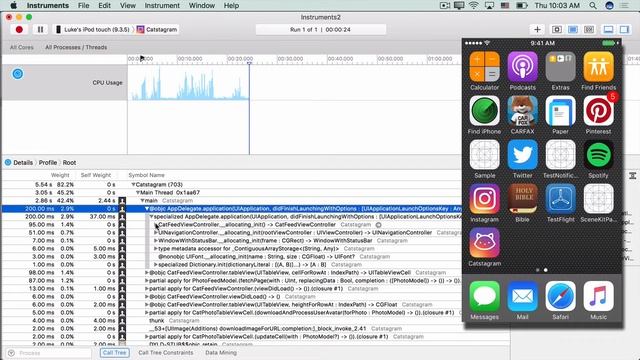Image resolution: width=640 pixels, height=360 pixels.
Task: Open the Instagram app
Action: point(484,199)
